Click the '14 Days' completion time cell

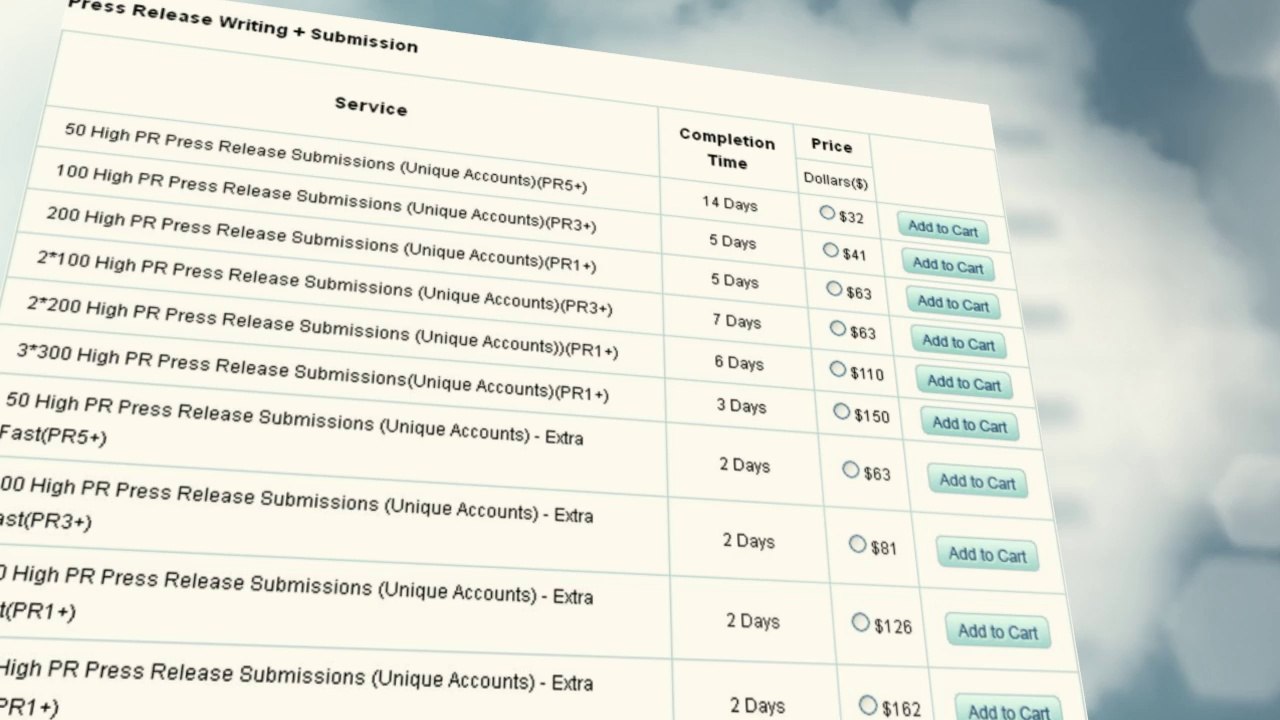point(730,203)
